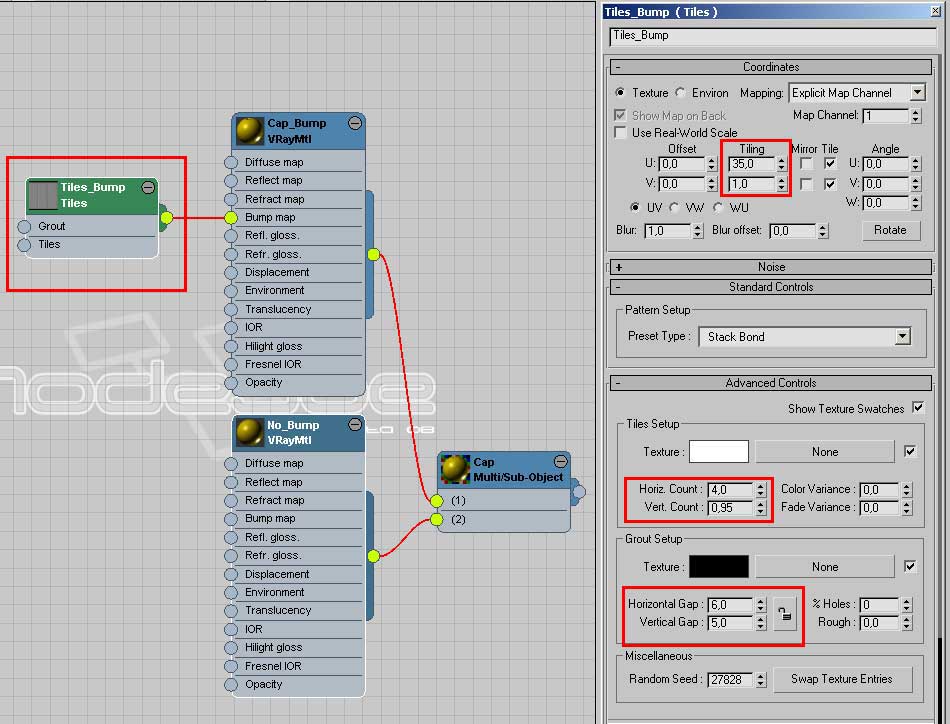Collapse the Cap_Bump node with minus icon
950x724 pixels.
(x=354, y=123)
